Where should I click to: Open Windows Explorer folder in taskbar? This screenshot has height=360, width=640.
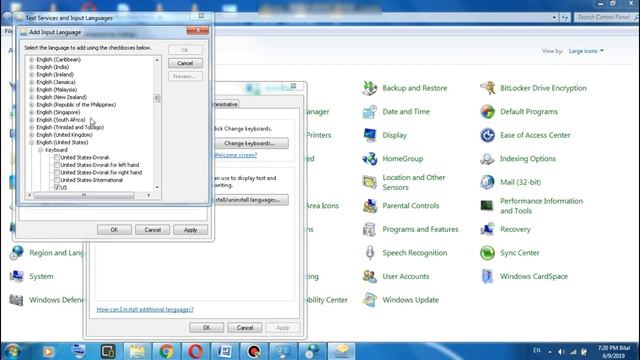pyautogui.click(x=137, y=351)
